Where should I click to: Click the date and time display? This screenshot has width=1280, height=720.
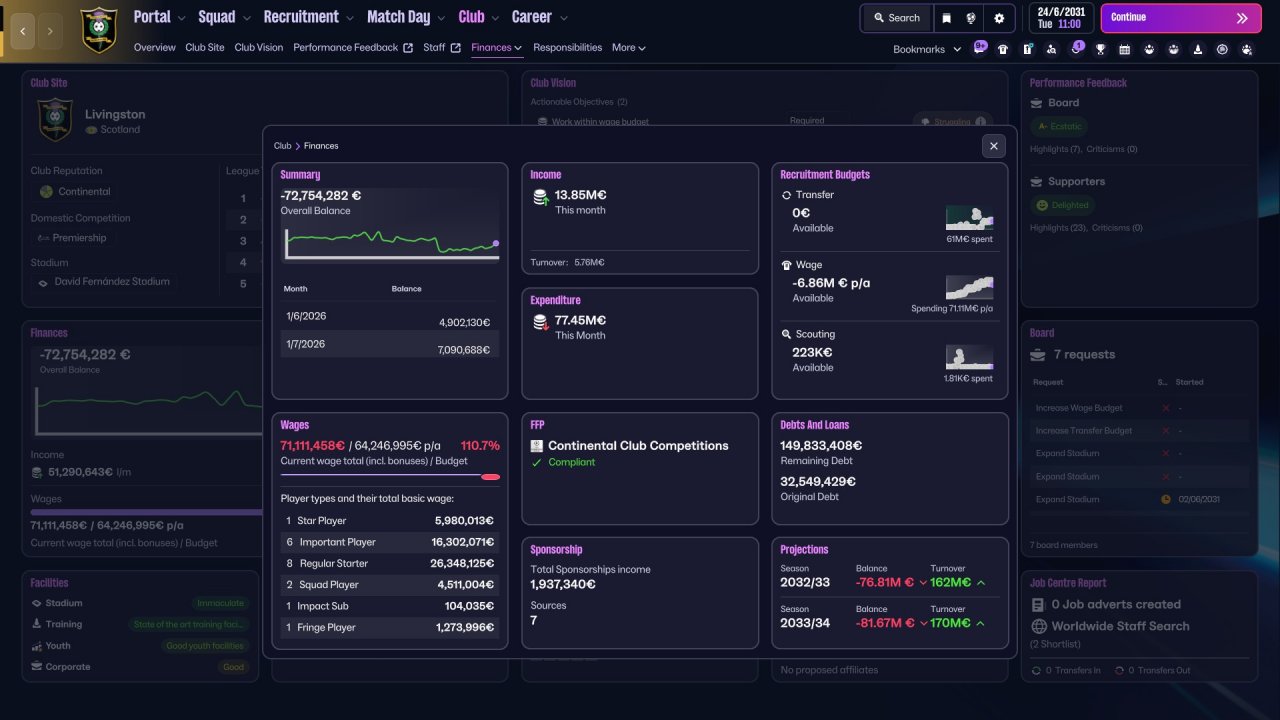point(1060,18)
